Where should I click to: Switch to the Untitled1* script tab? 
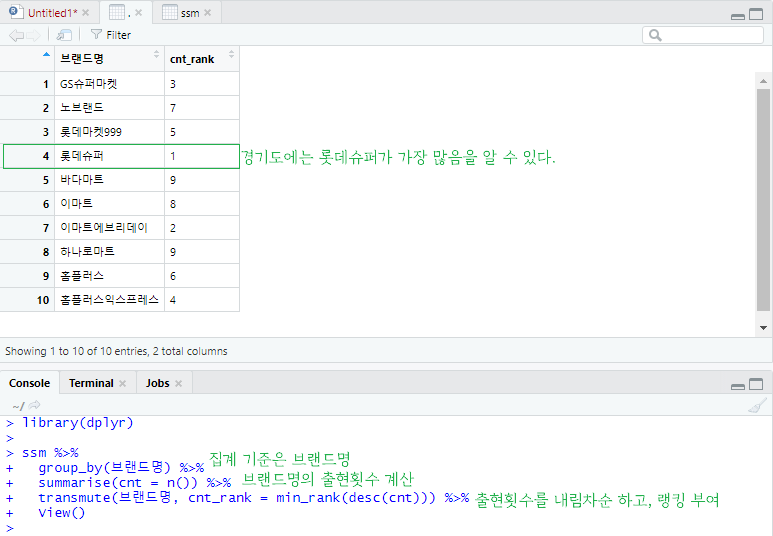point(52,13)
